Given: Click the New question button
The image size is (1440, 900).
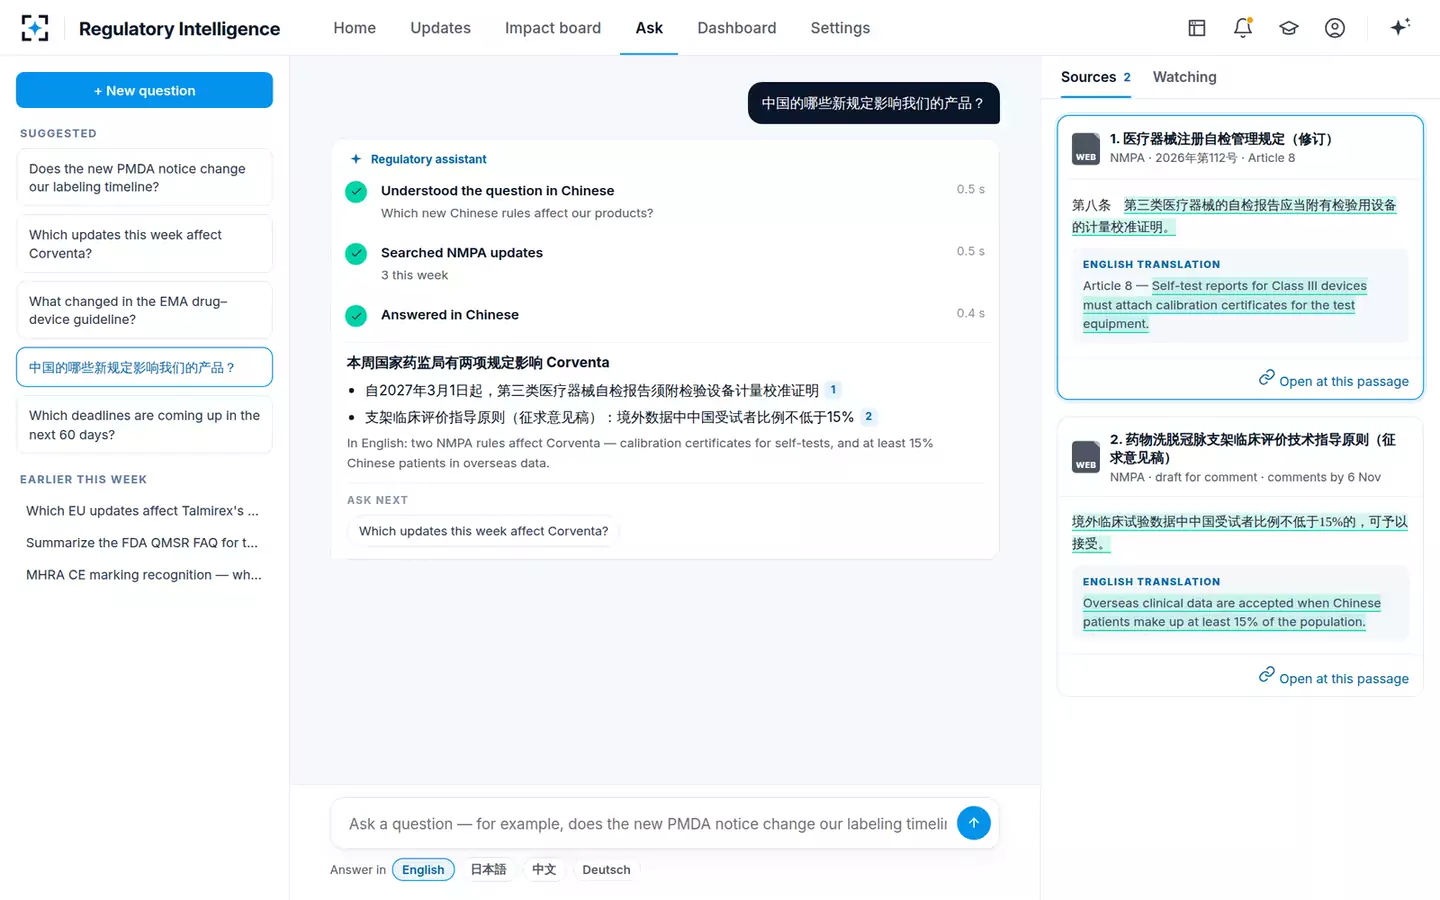Looking at the screenshot, I should (144, 90).
